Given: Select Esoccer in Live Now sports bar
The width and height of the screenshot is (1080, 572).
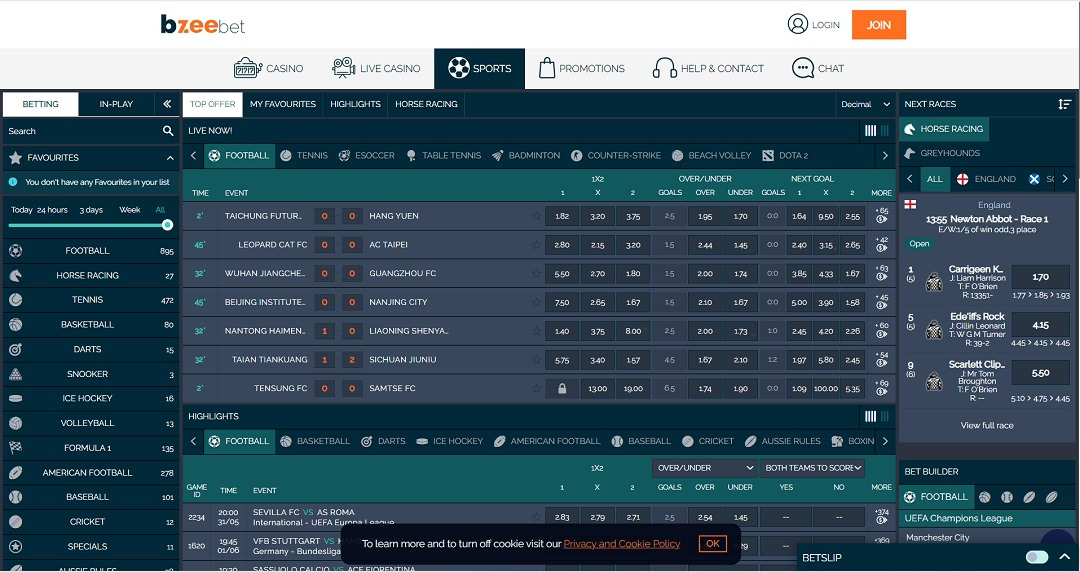Looking at the screenshot, I should (x=366, y=156).
